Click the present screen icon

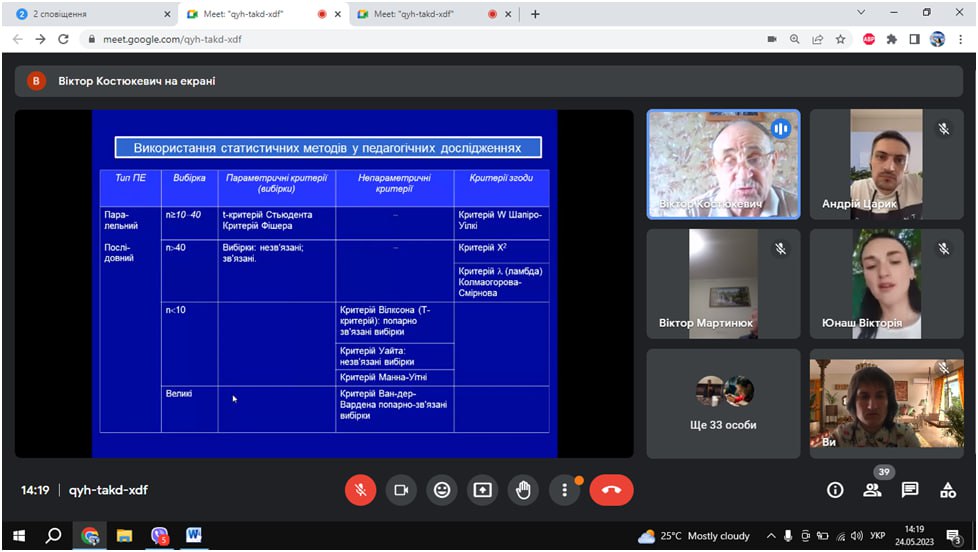pos(483,490)
